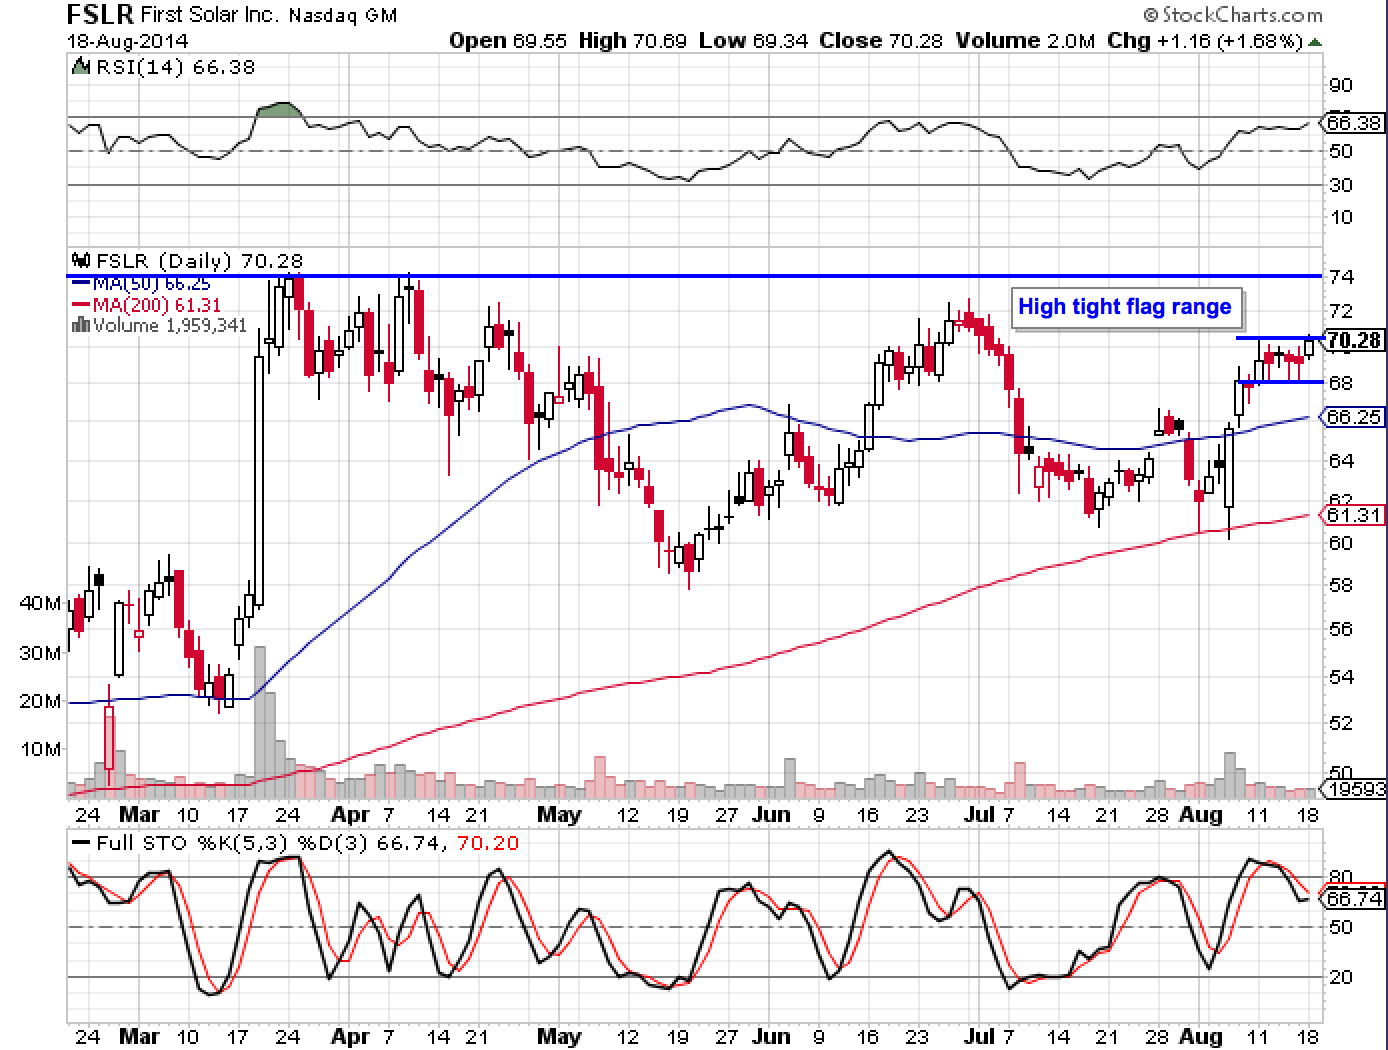Click the 'Jul' month label on upper date axis
The height and width of the screenshot is (1050, 1388).
click(981, 814)
